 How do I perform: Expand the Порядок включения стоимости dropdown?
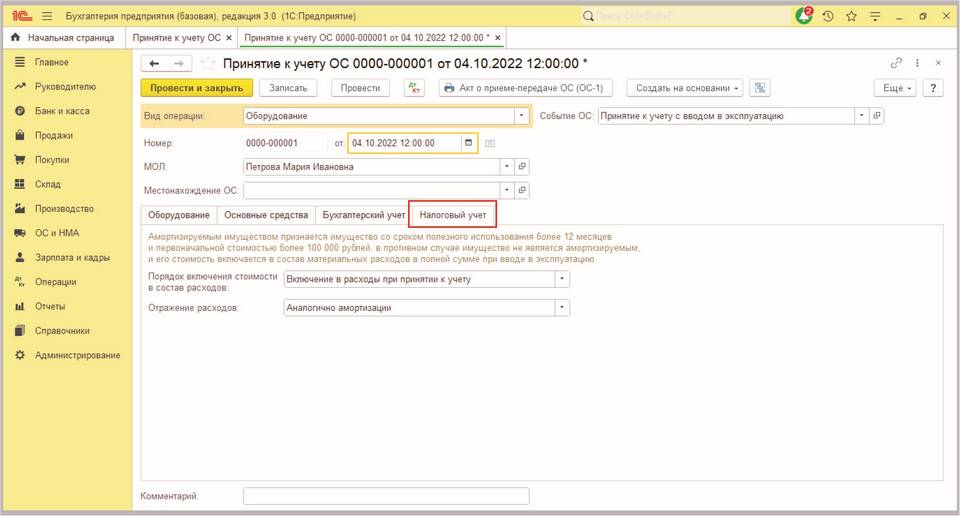click(x=562, y=279)
